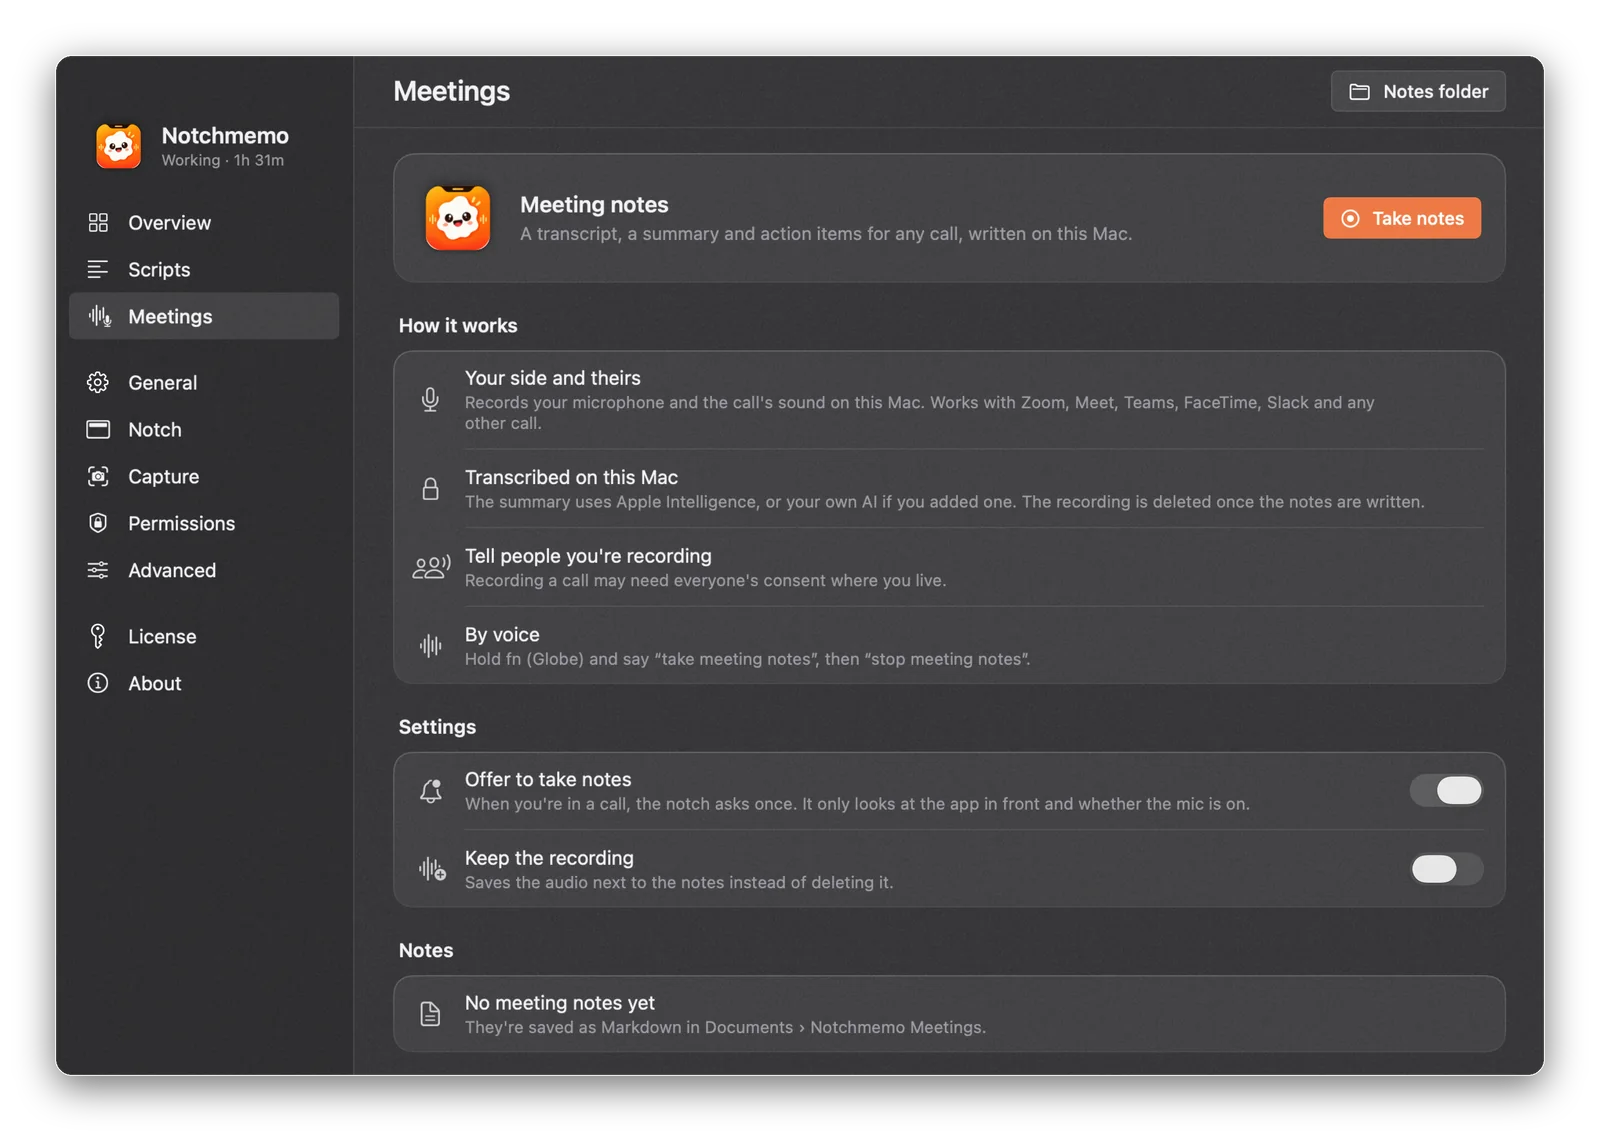Open the Notes folder
This screenshot has width=1600, height=1131.
click(1418, 91)
